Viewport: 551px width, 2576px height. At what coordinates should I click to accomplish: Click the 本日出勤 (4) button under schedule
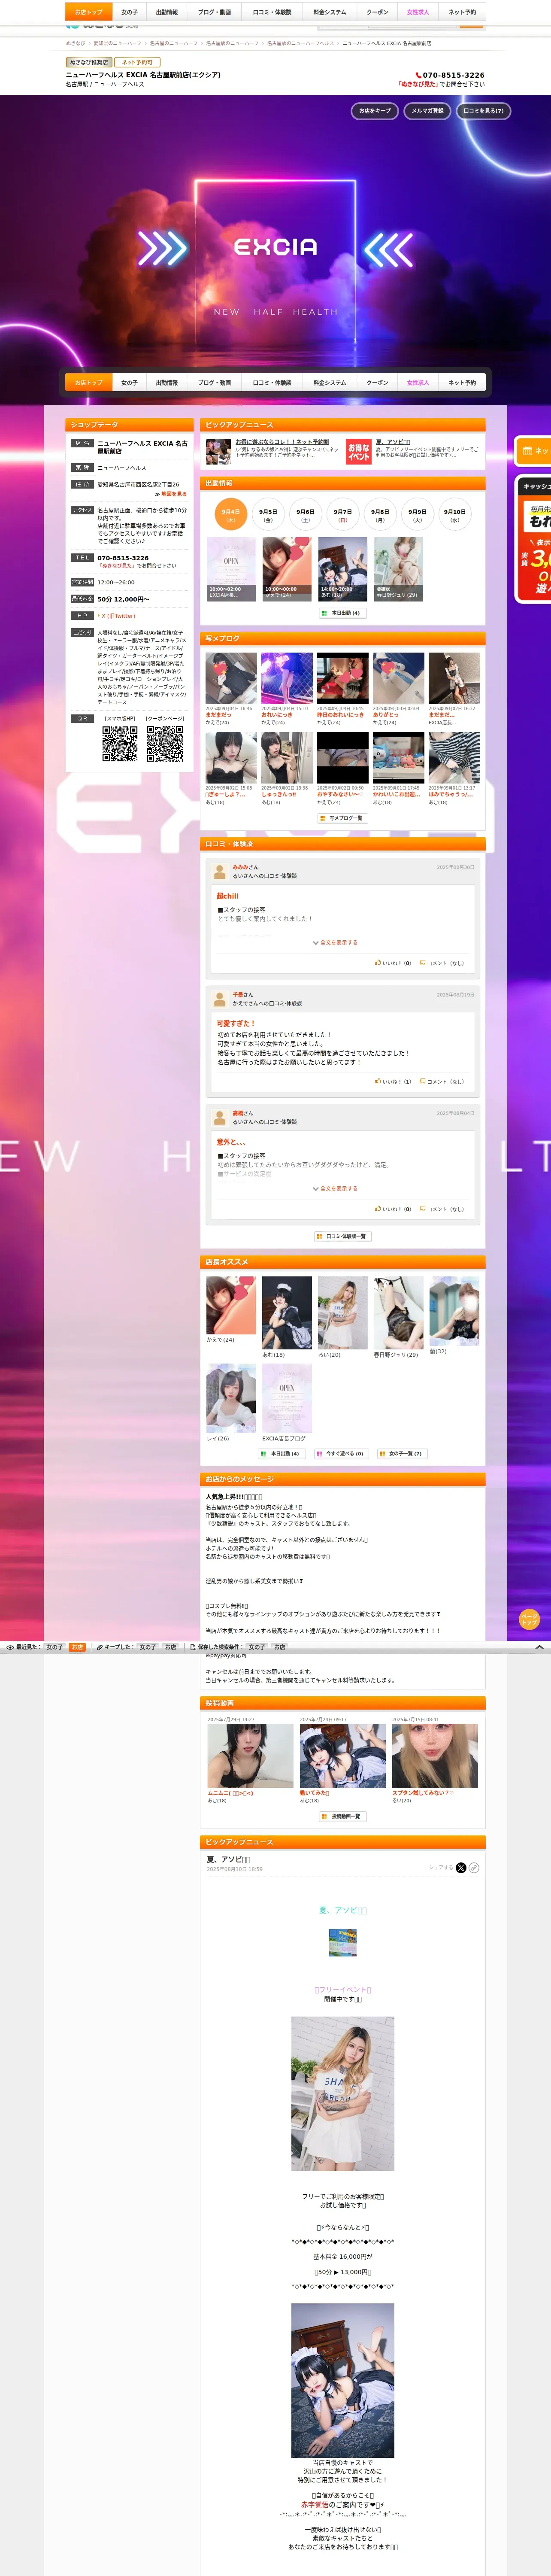pyautogui.click(x=342, y=613)
